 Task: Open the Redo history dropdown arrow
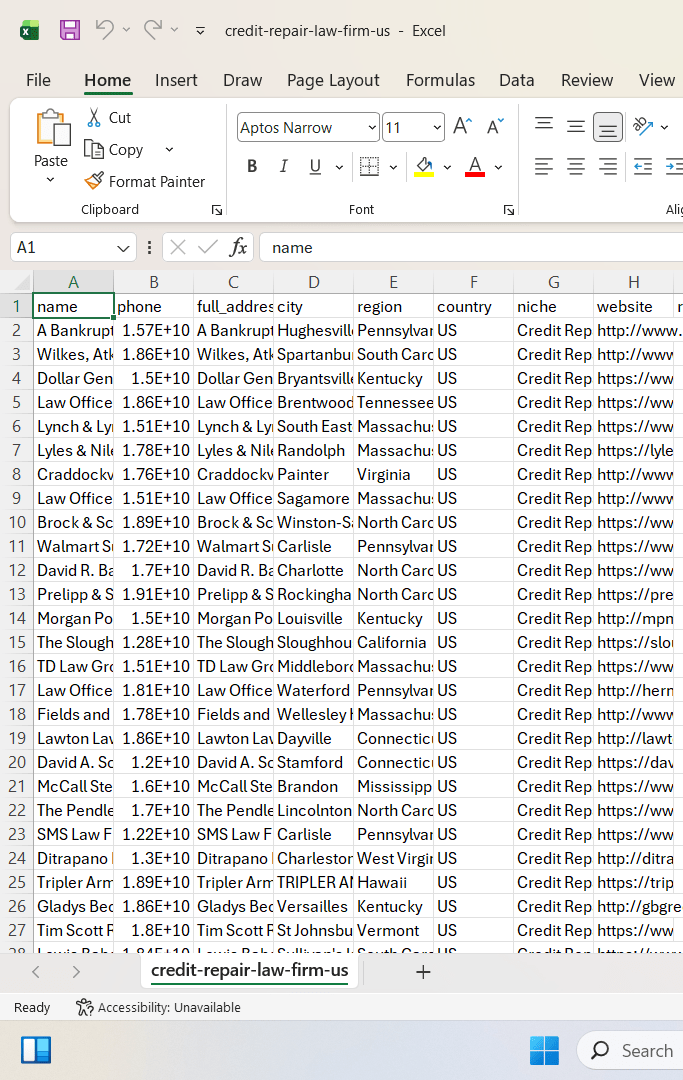(x=174, y=30)
